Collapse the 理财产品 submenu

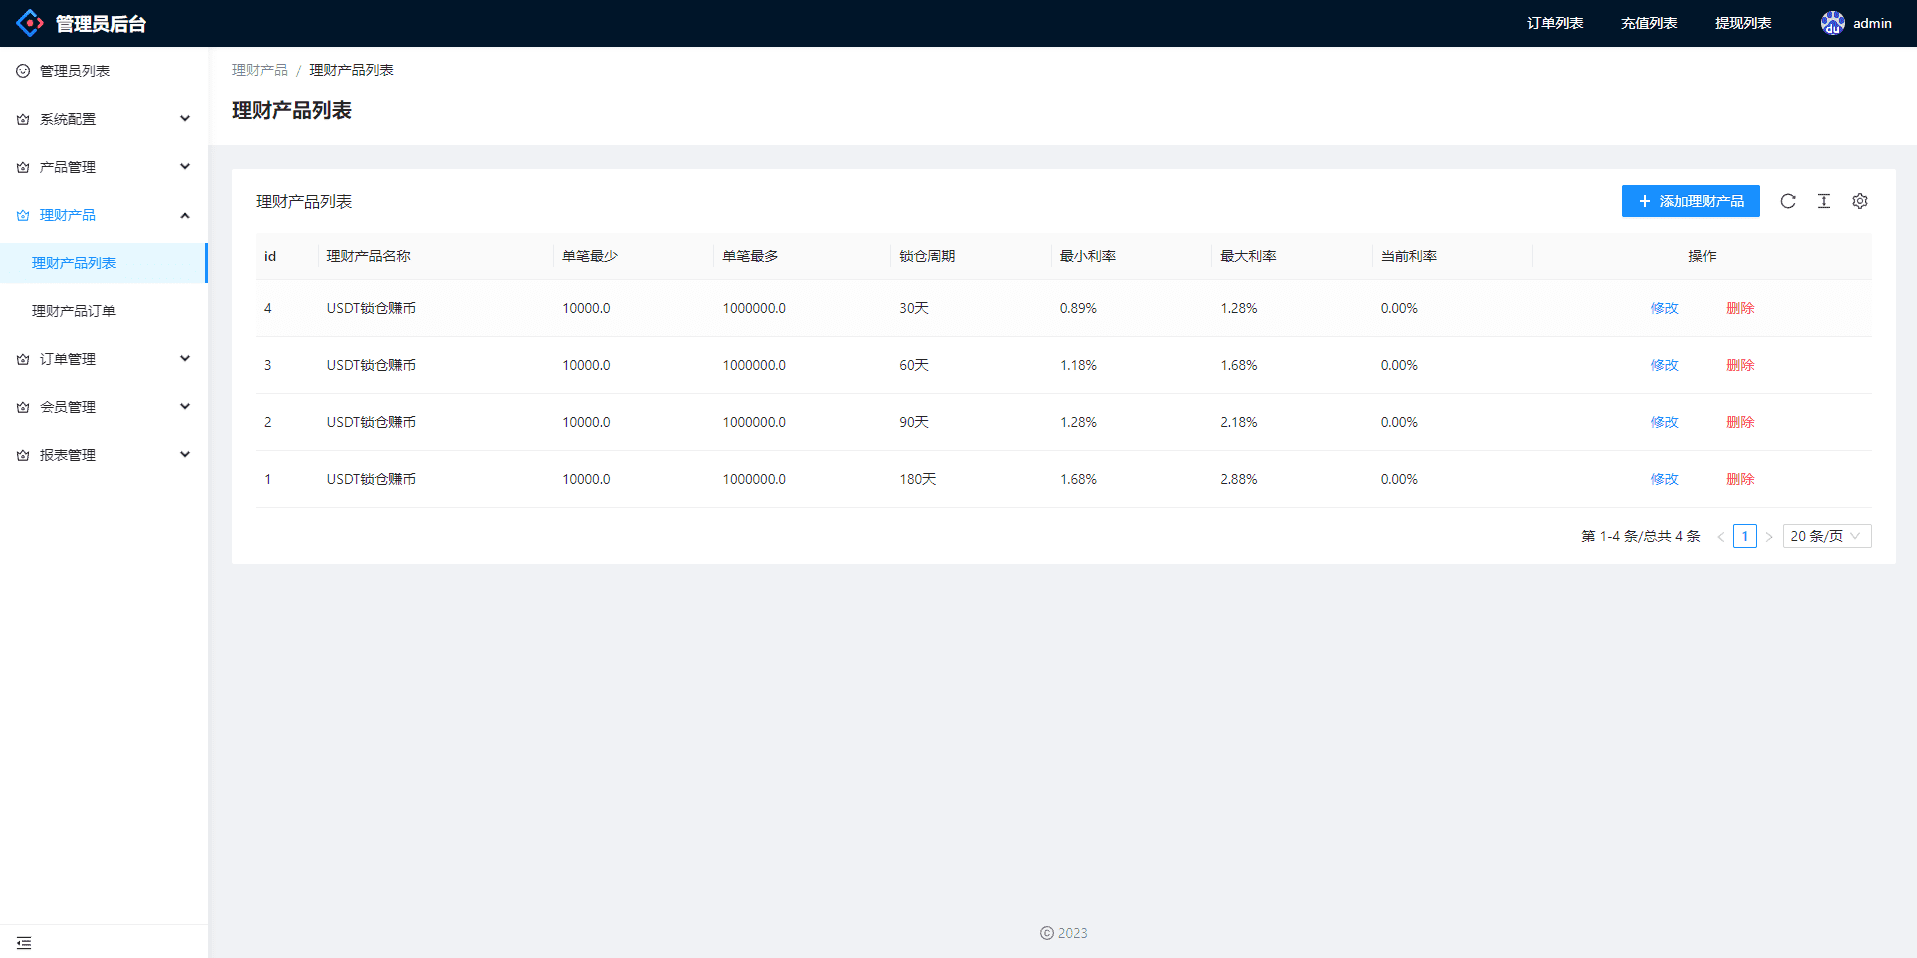click(185, 215)
